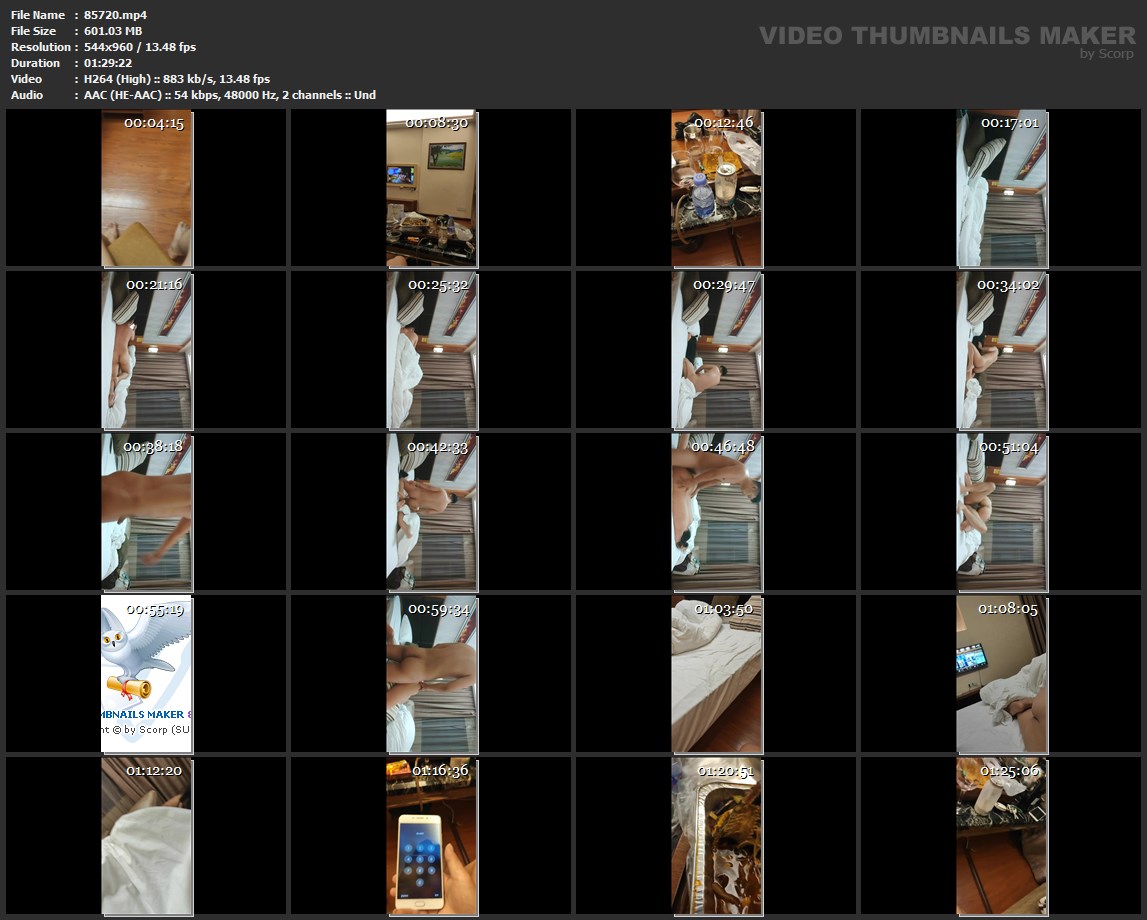Click the Video Thumbnails Maker watermark title
Screen dimensions: 1147x920
[x=947, y=36]
